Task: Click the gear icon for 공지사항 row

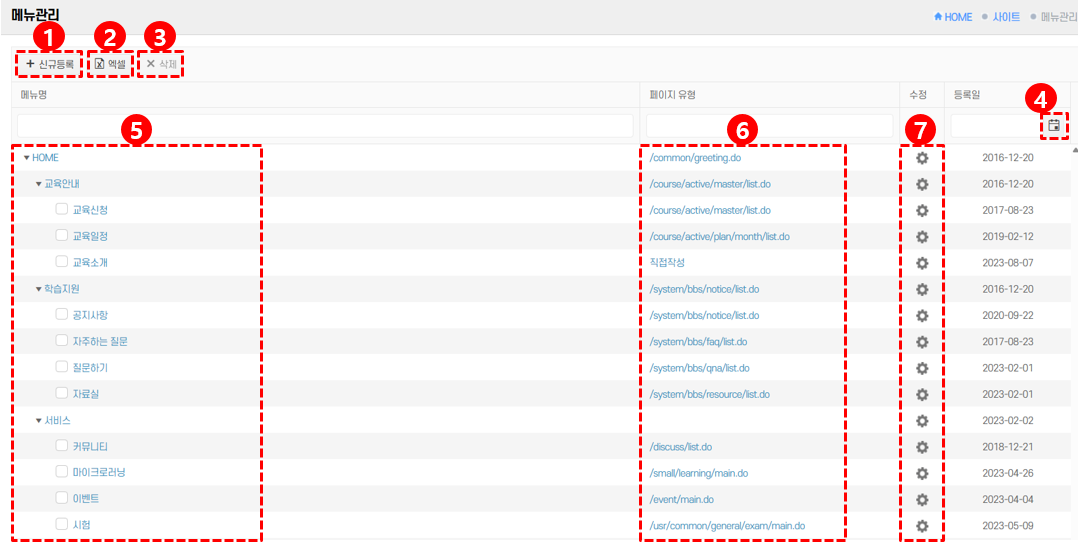Action: pyautogui.click(x=922, y=315)
